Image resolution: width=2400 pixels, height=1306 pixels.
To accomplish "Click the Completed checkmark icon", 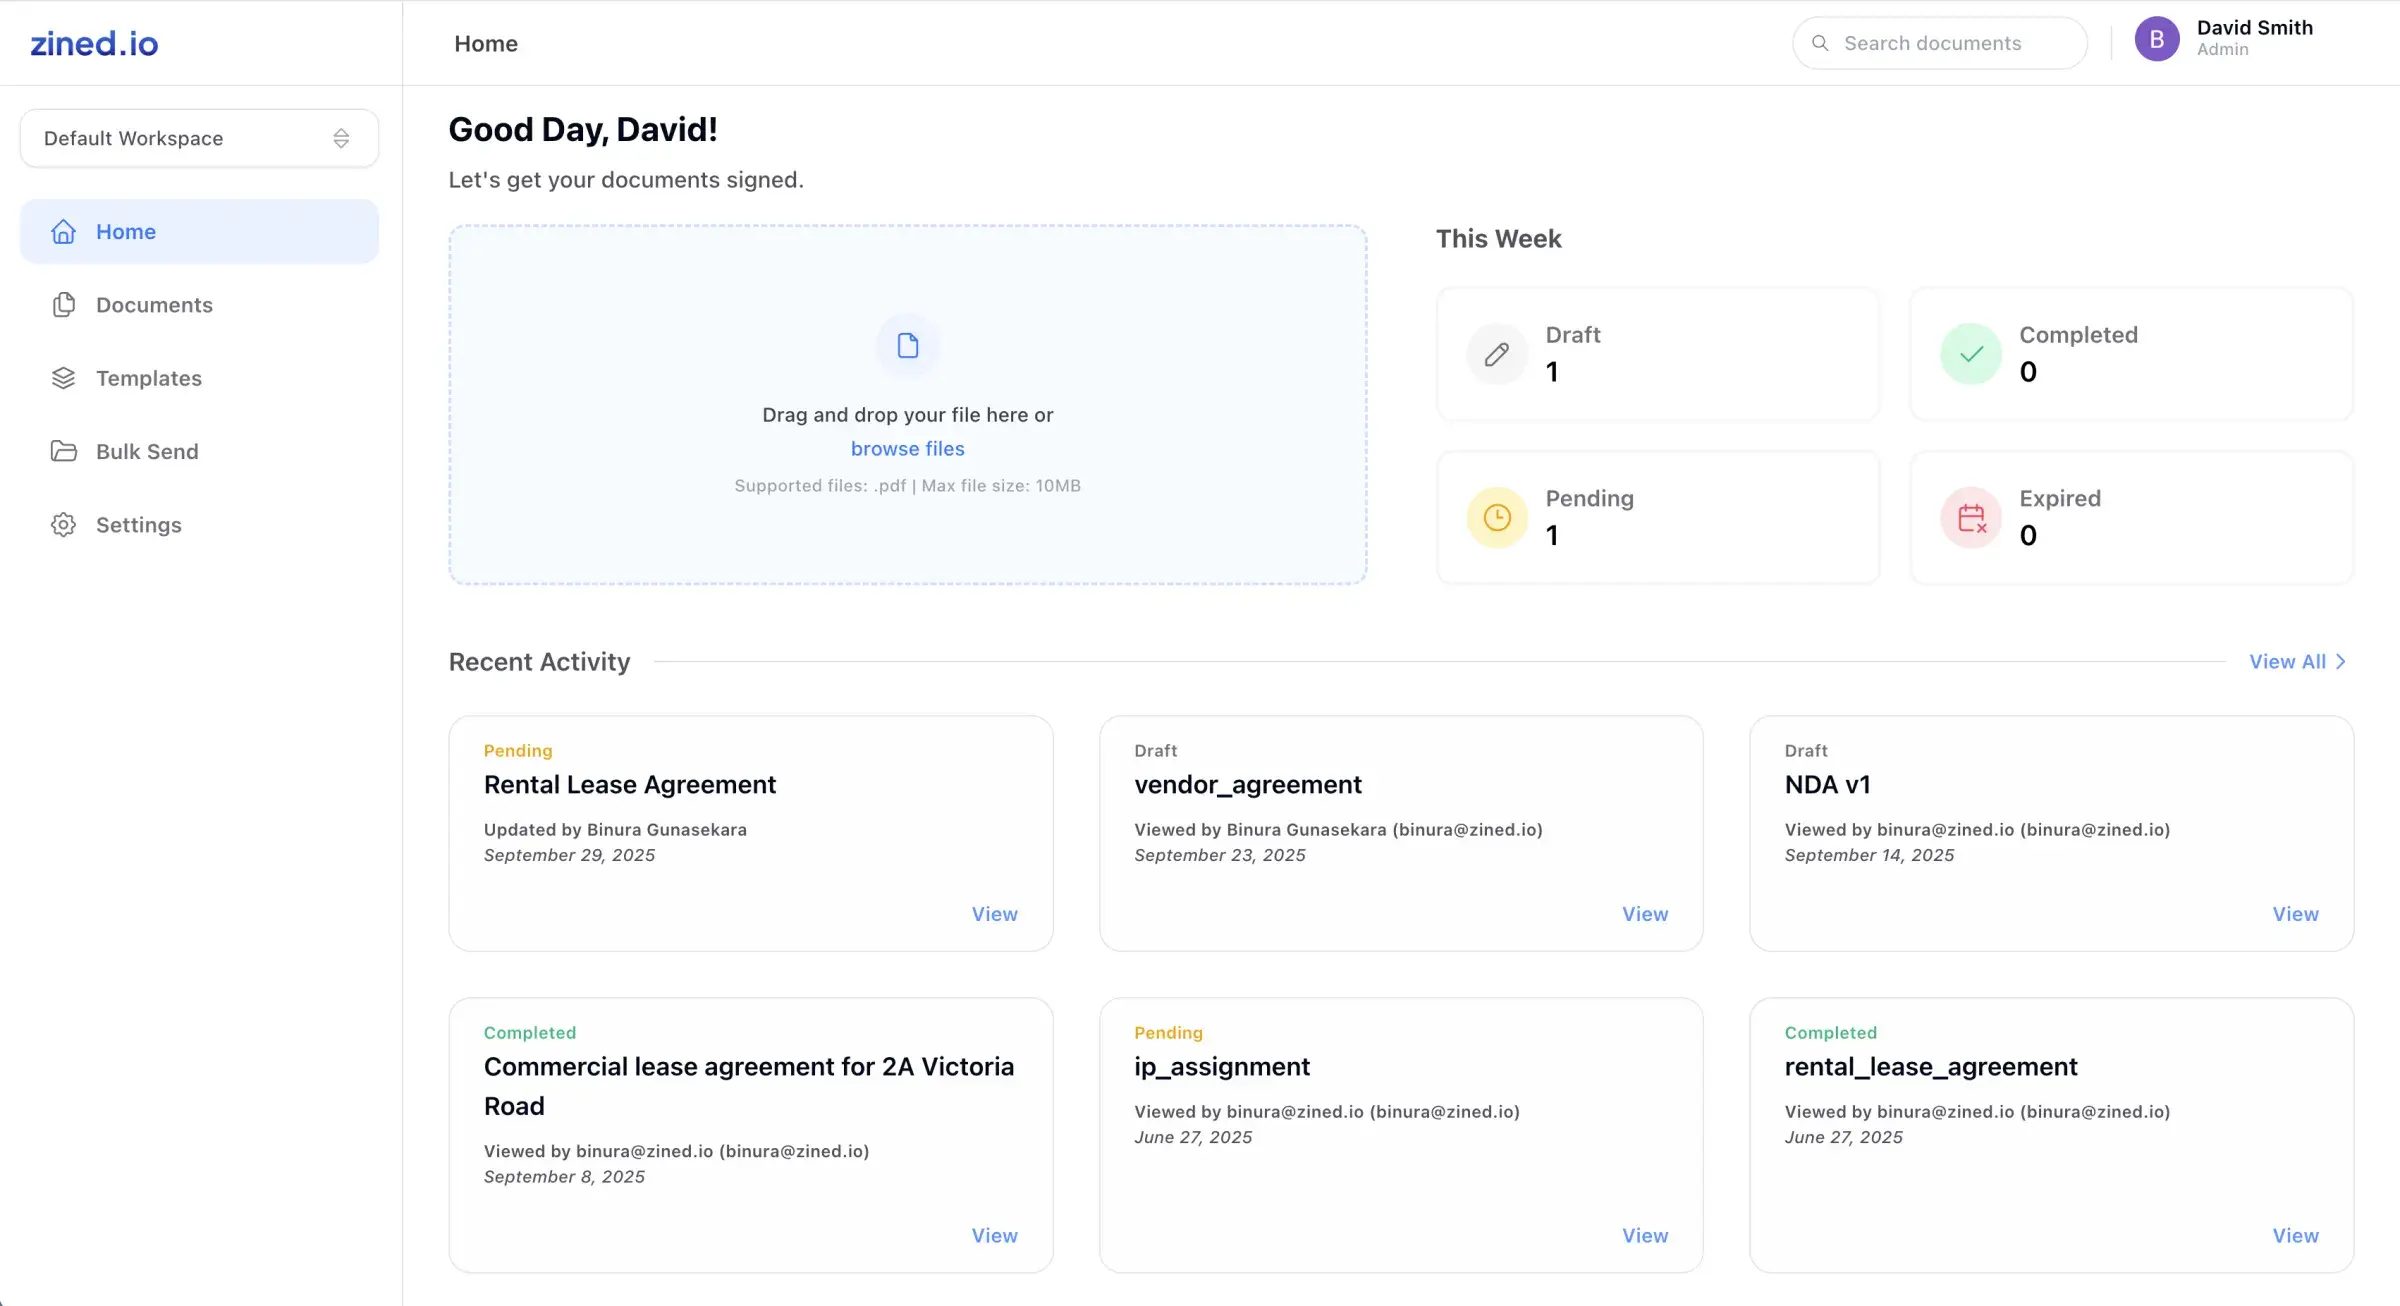I will point(1971,354).
